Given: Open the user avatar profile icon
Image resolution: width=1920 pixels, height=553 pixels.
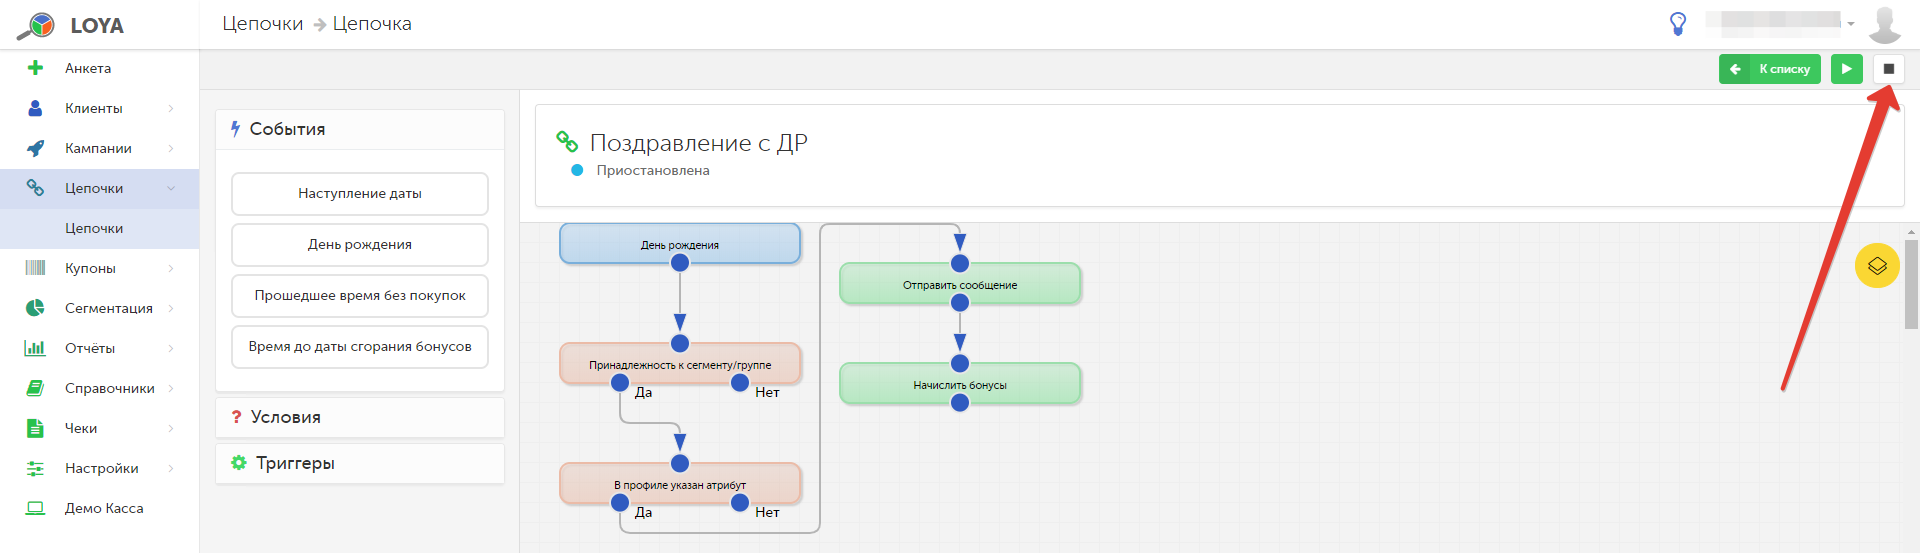Looking at the screenshot, I should [1884, 24].
